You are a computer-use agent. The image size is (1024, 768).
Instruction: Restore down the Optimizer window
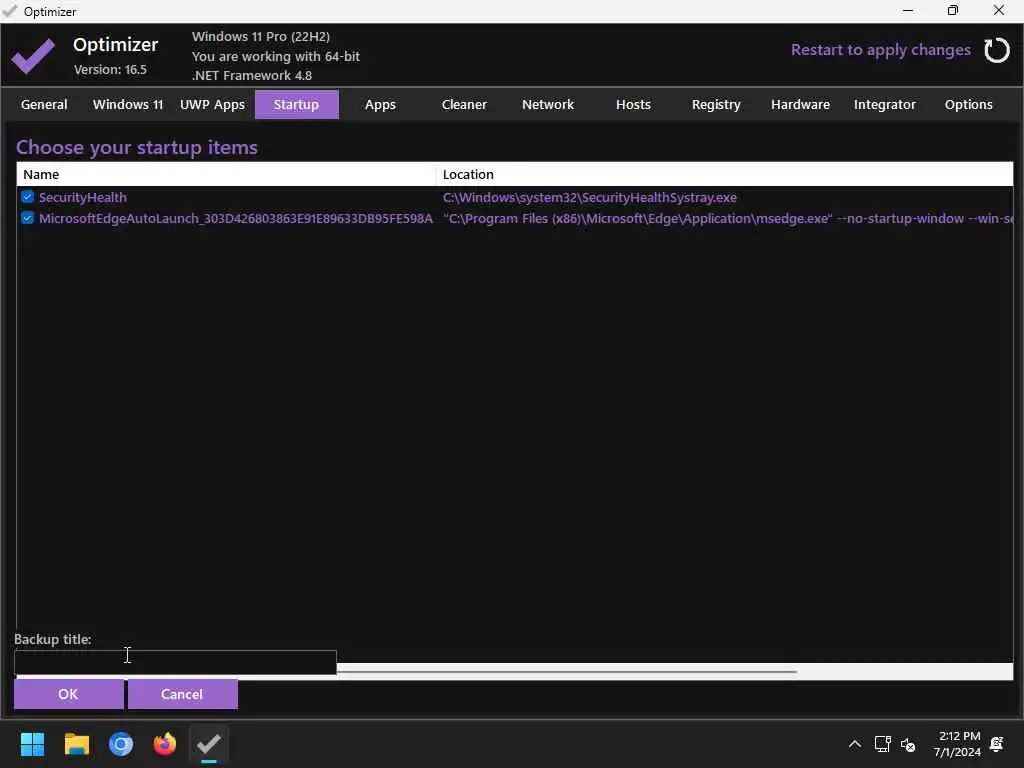click(x=953, y=11)
